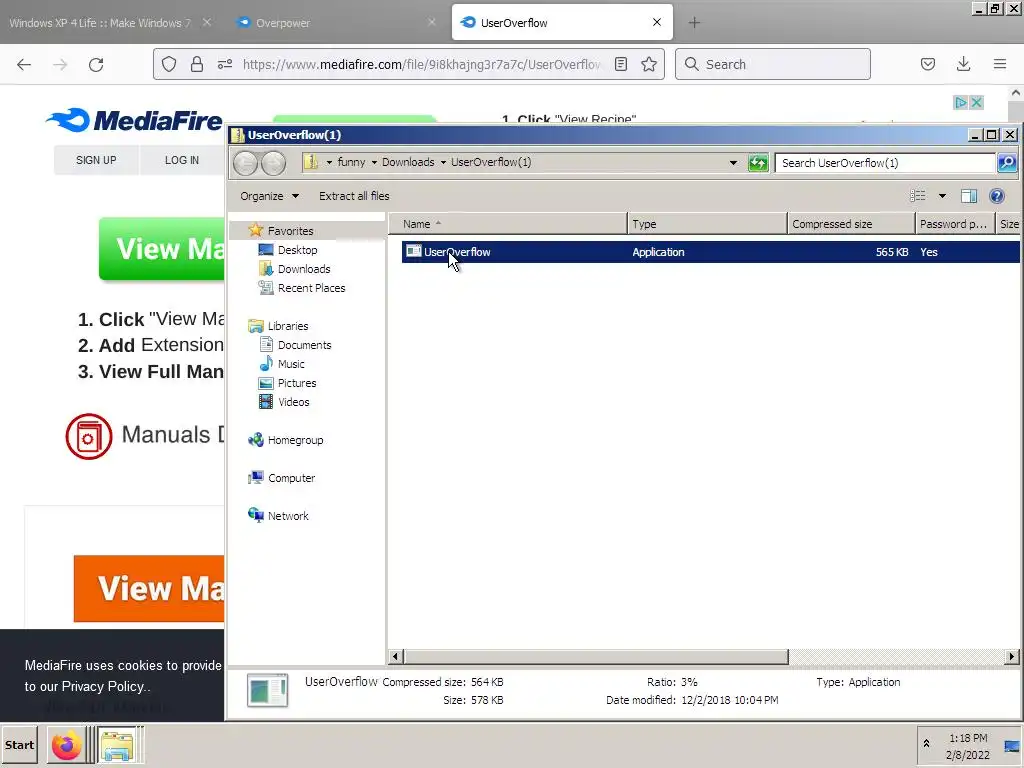The width and height of the screenshot is (1024, 768).
Task: Open site permissions icon in address bar
Action: [225, 64]
